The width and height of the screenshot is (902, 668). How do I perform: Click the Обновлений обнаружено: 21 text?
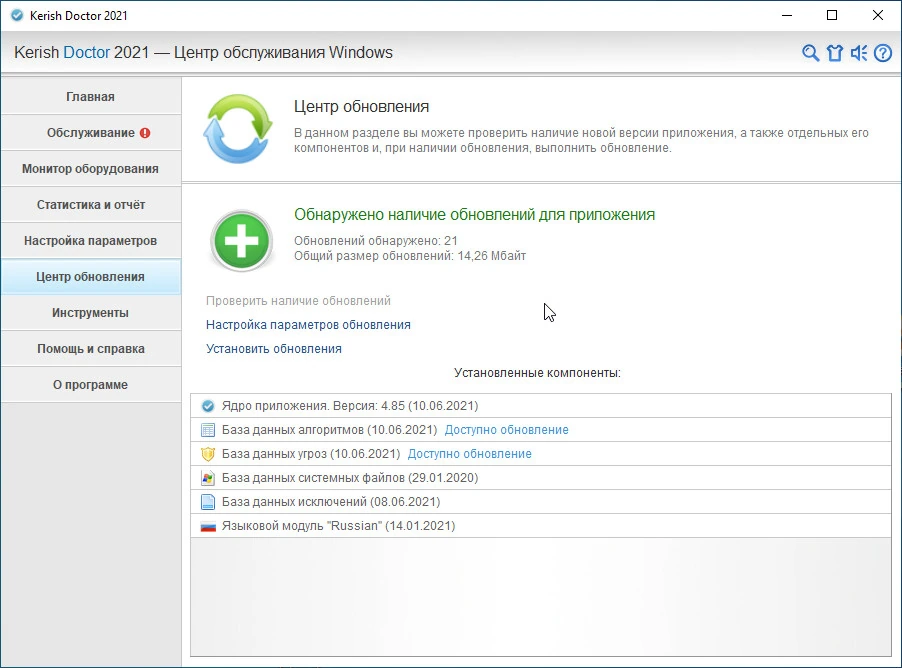[x=376, y=241]
